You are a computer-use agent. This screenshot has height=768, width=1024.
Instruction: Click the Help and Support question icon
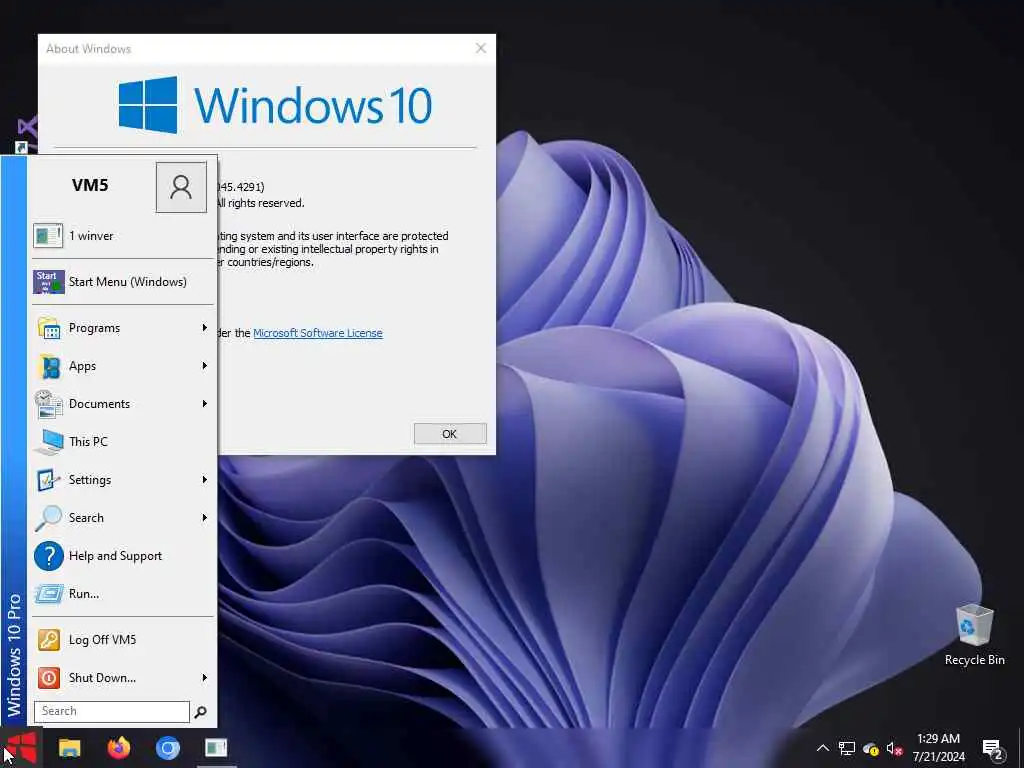49,556
